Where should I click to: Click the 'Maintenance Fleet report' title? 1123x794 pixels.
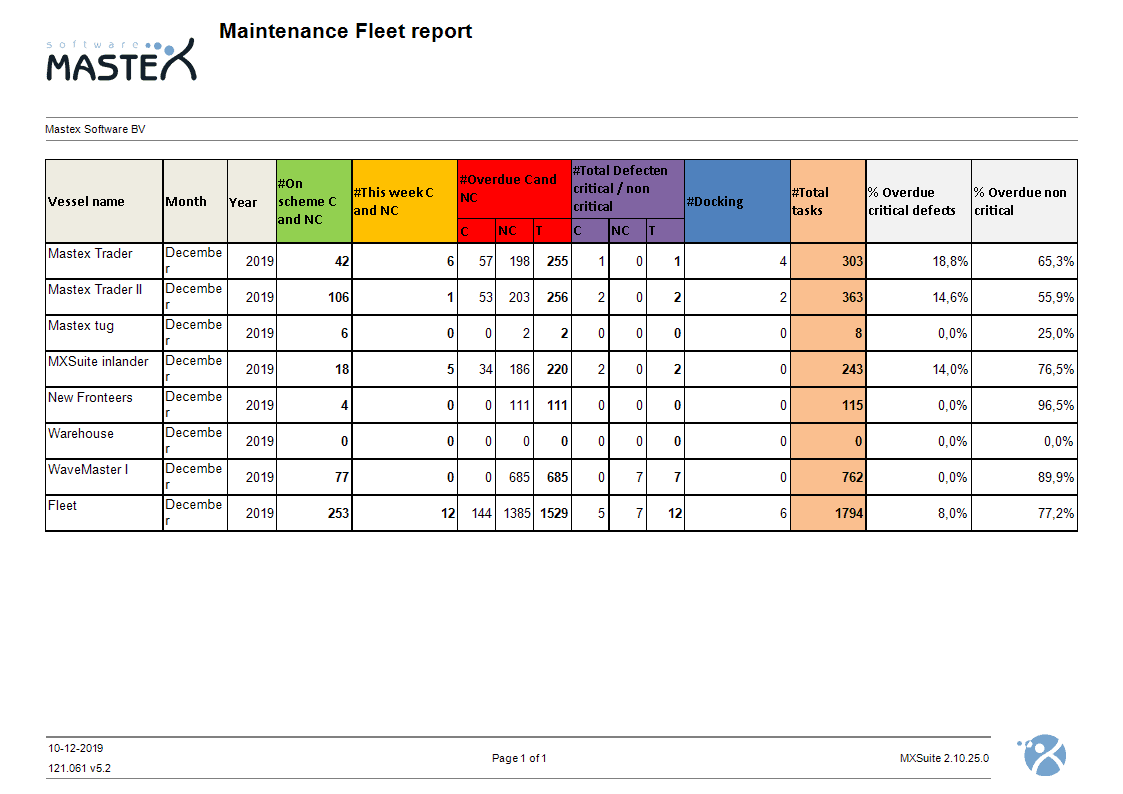345,31
